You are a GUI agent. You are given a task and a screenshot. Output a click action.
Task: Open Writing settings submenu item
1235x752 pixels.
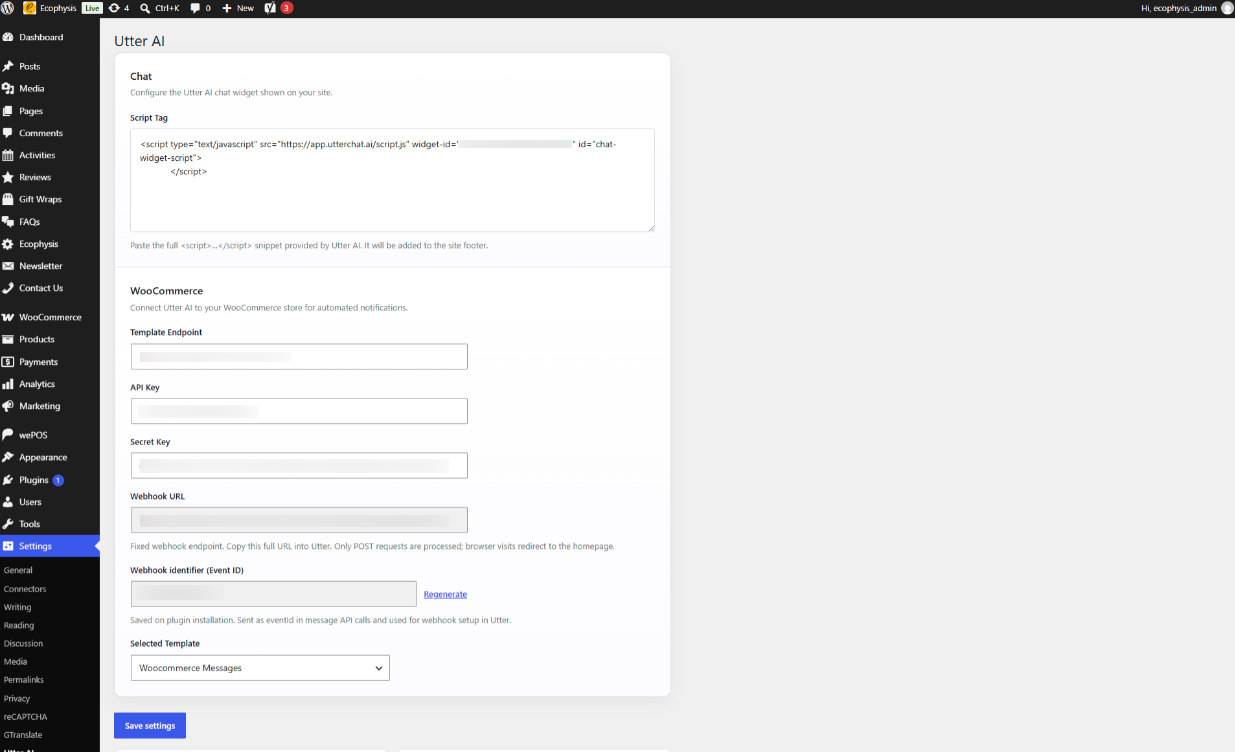coord(18,607)
